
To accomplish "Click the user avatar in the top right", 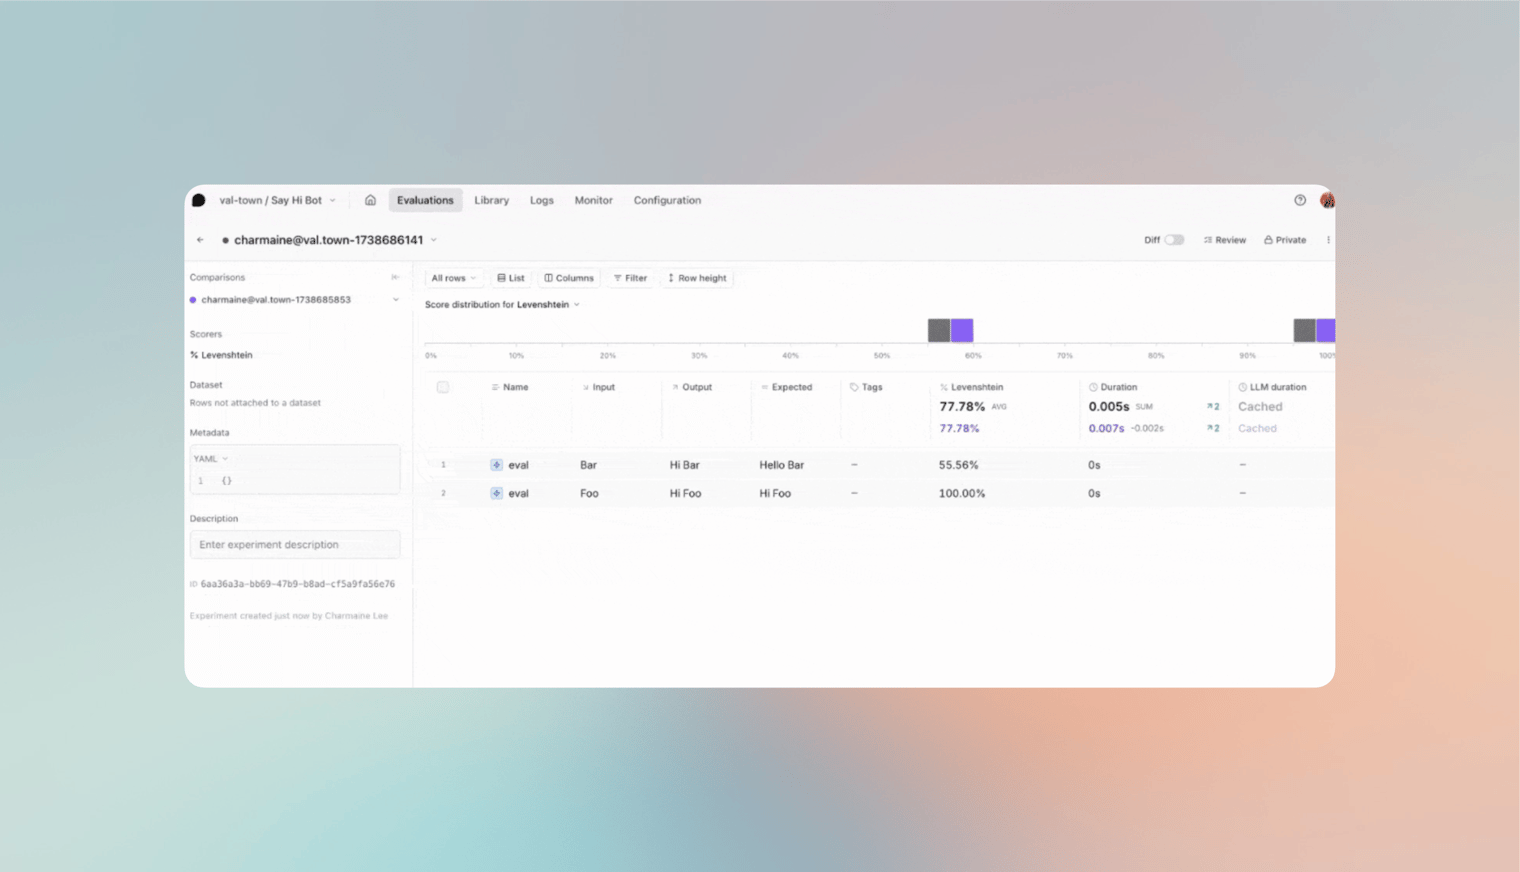I will tap(1326, 200).
